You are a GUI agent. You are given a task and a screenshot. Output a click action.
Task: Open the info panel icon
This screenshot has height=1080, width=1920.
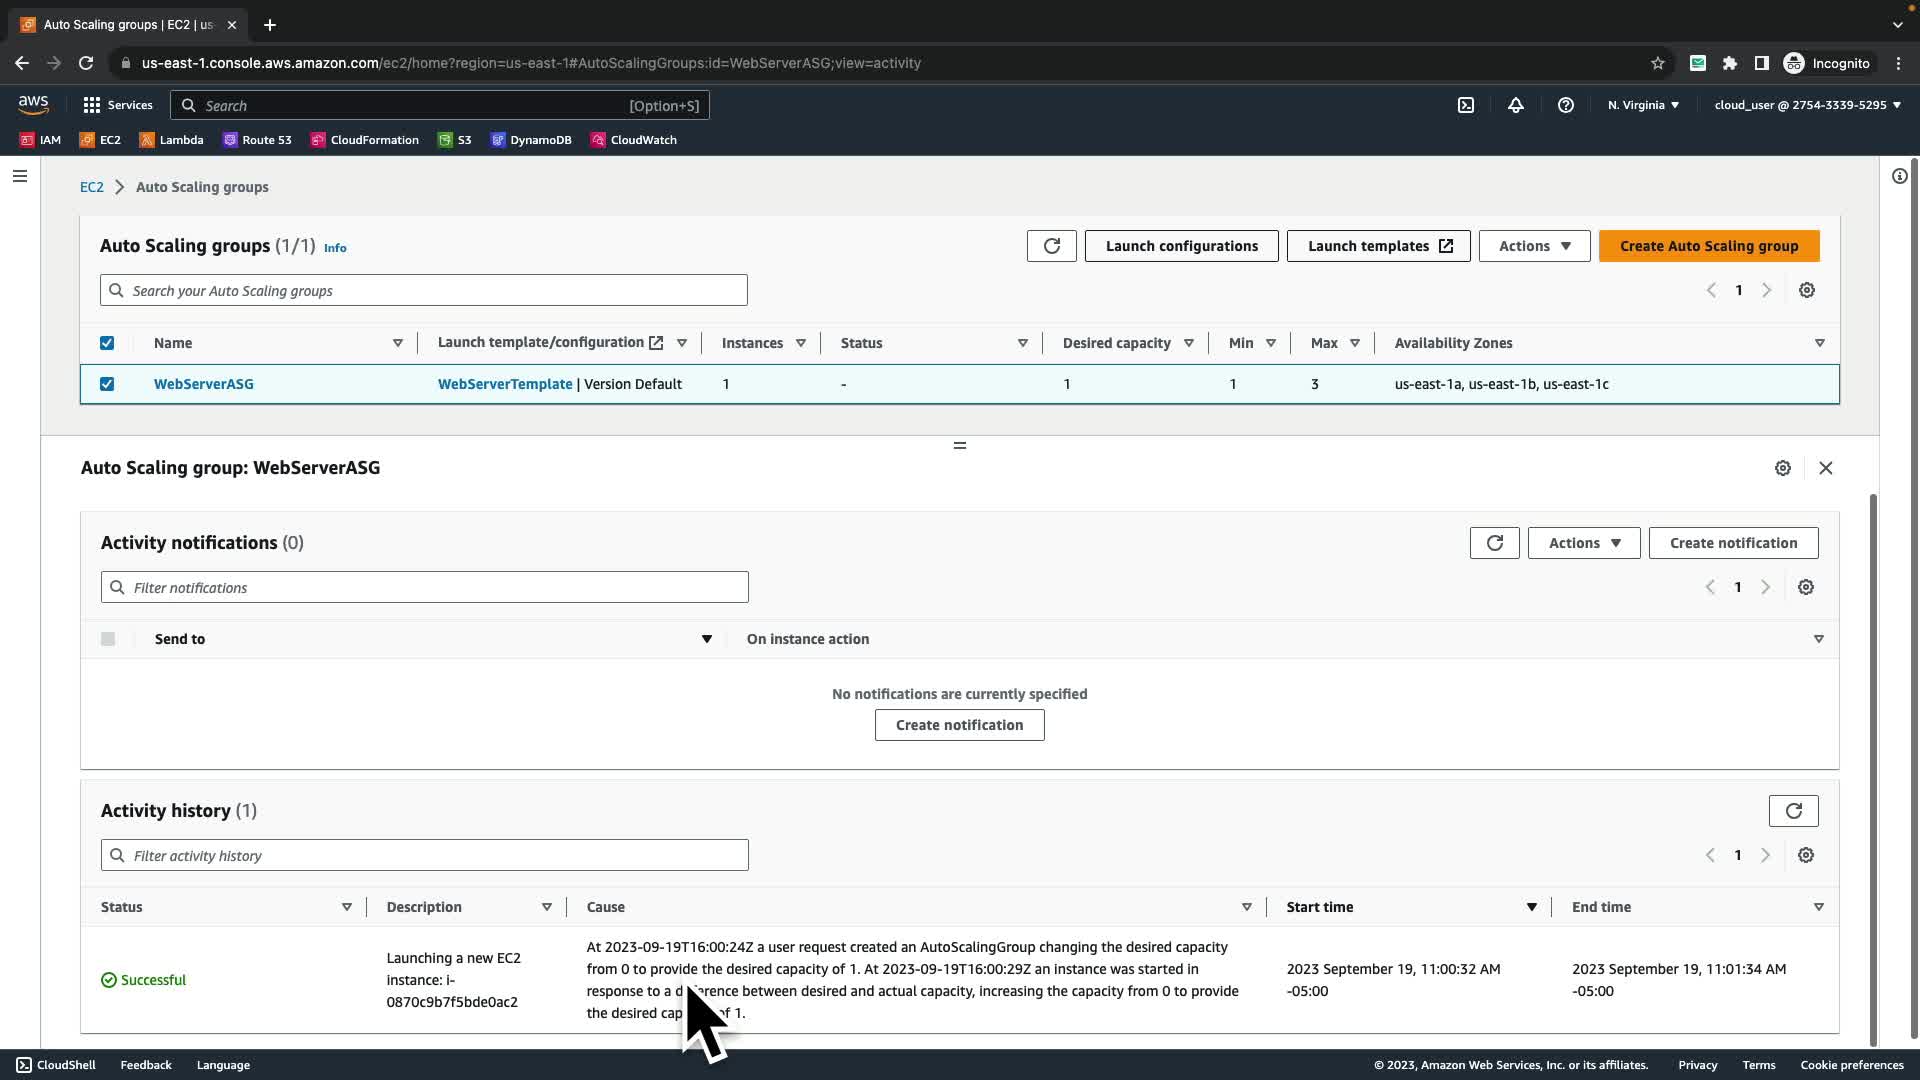[x=1899, y=176]
